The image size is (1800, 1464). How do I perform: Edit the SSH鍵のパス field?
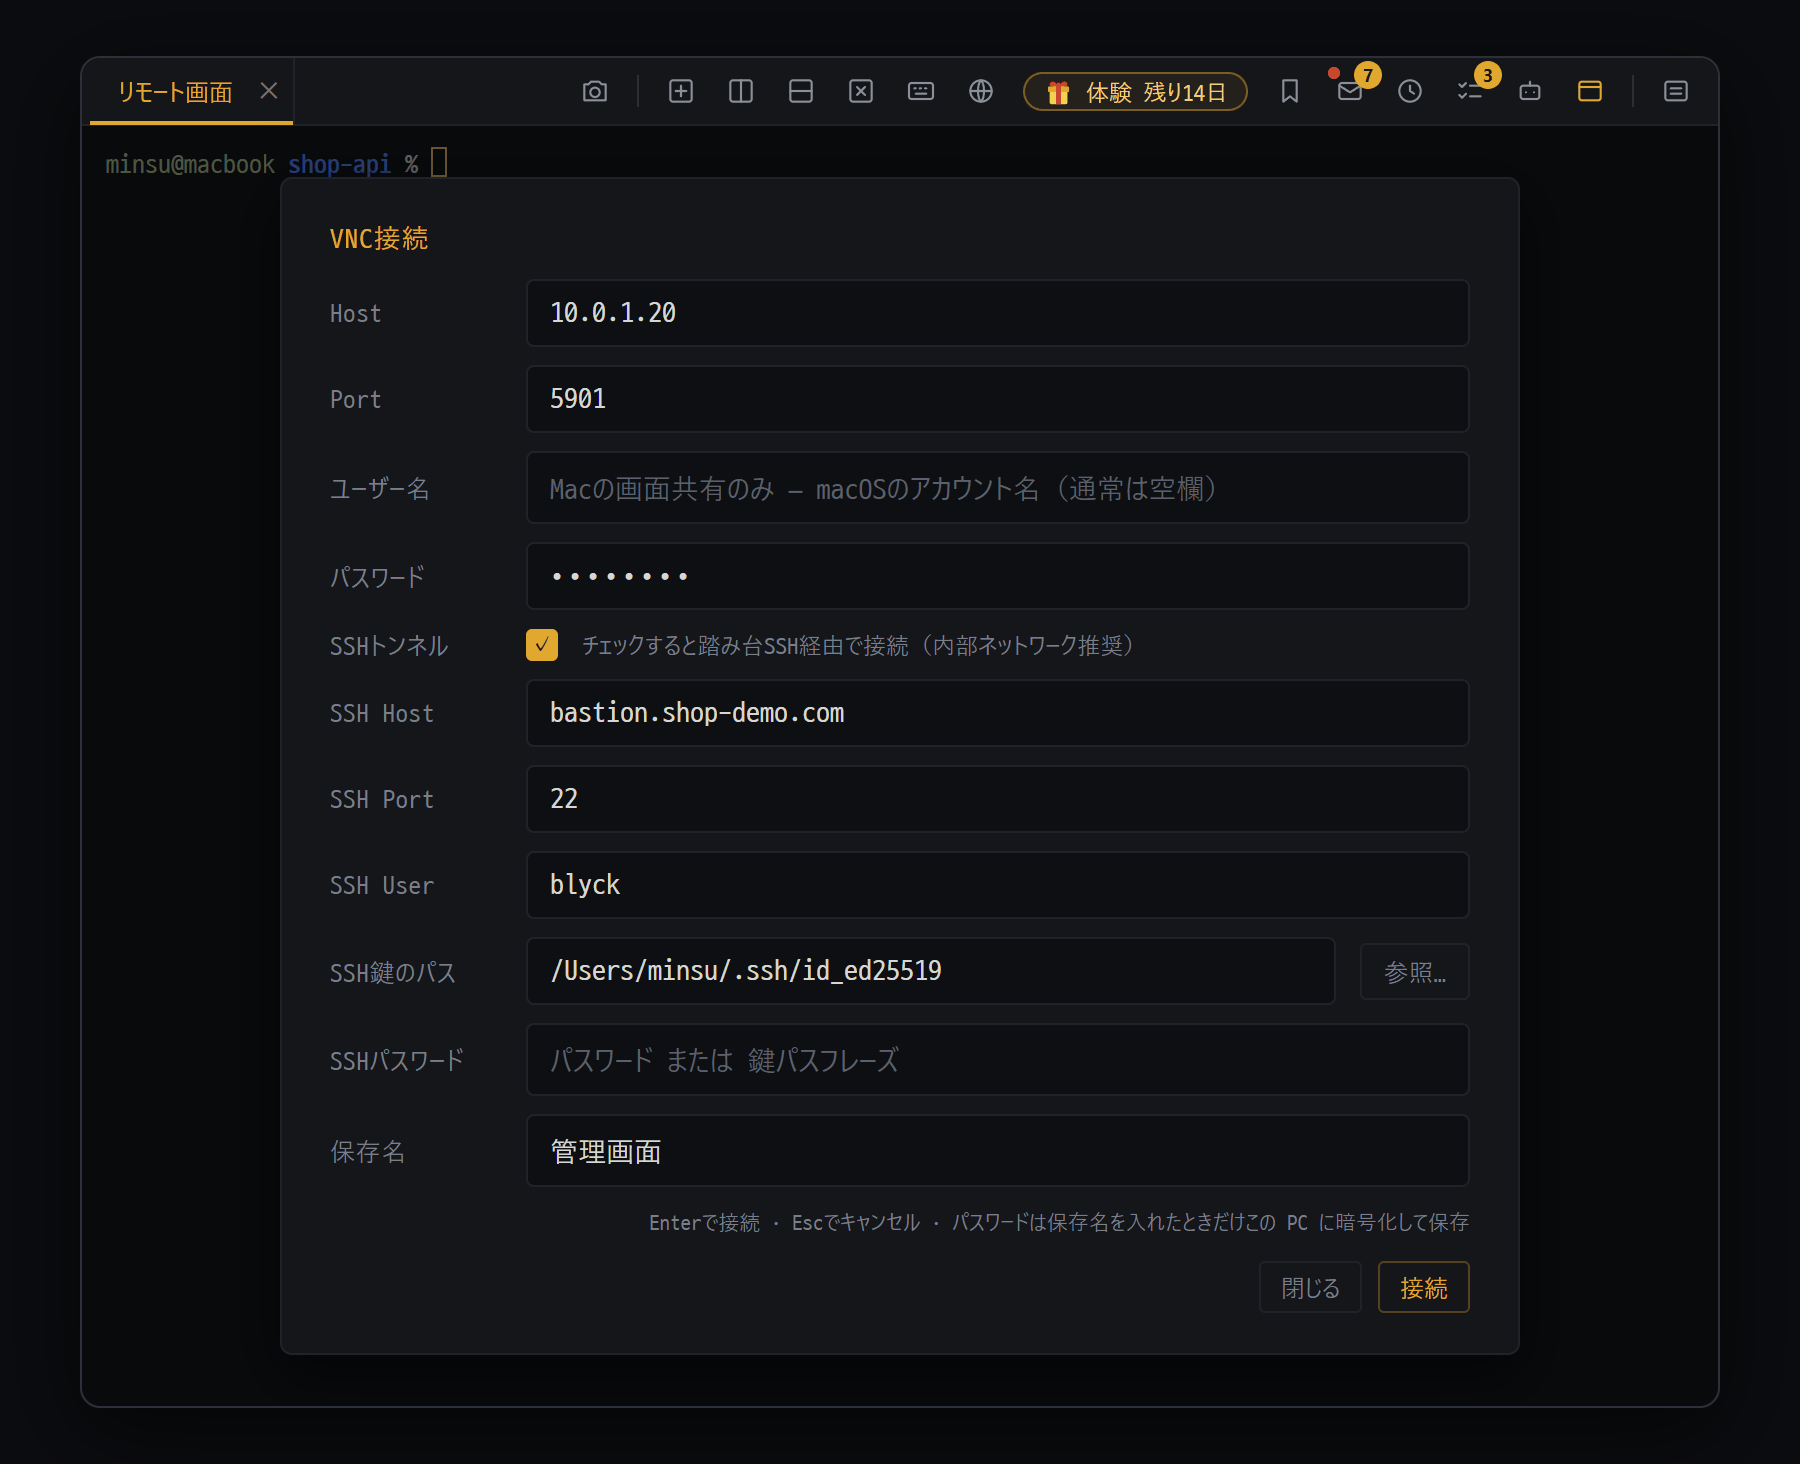930,971
